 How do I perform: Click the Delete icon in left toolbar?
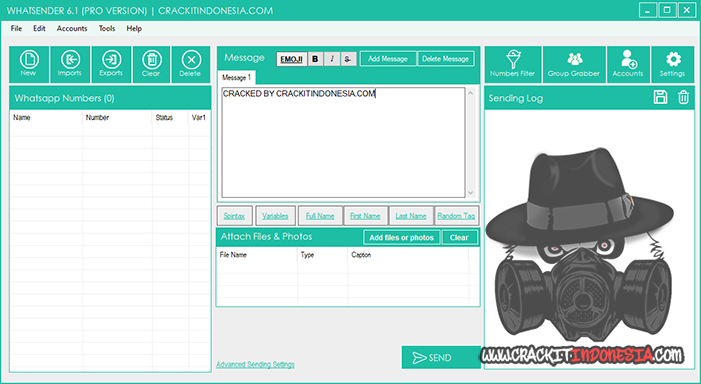(x=191, y=64)
